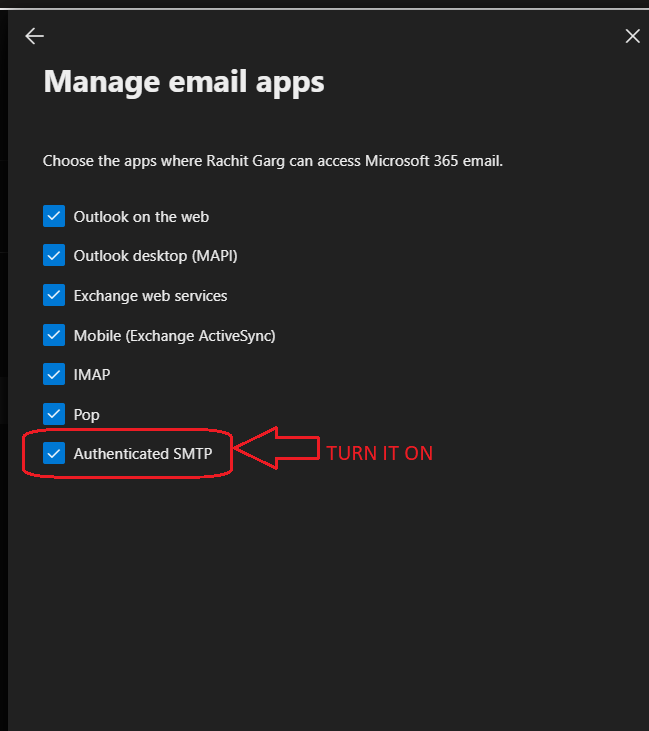649x731 pixels.
Task: Uncheck the IMAP checkbox
Action: [x=54, y=374]
